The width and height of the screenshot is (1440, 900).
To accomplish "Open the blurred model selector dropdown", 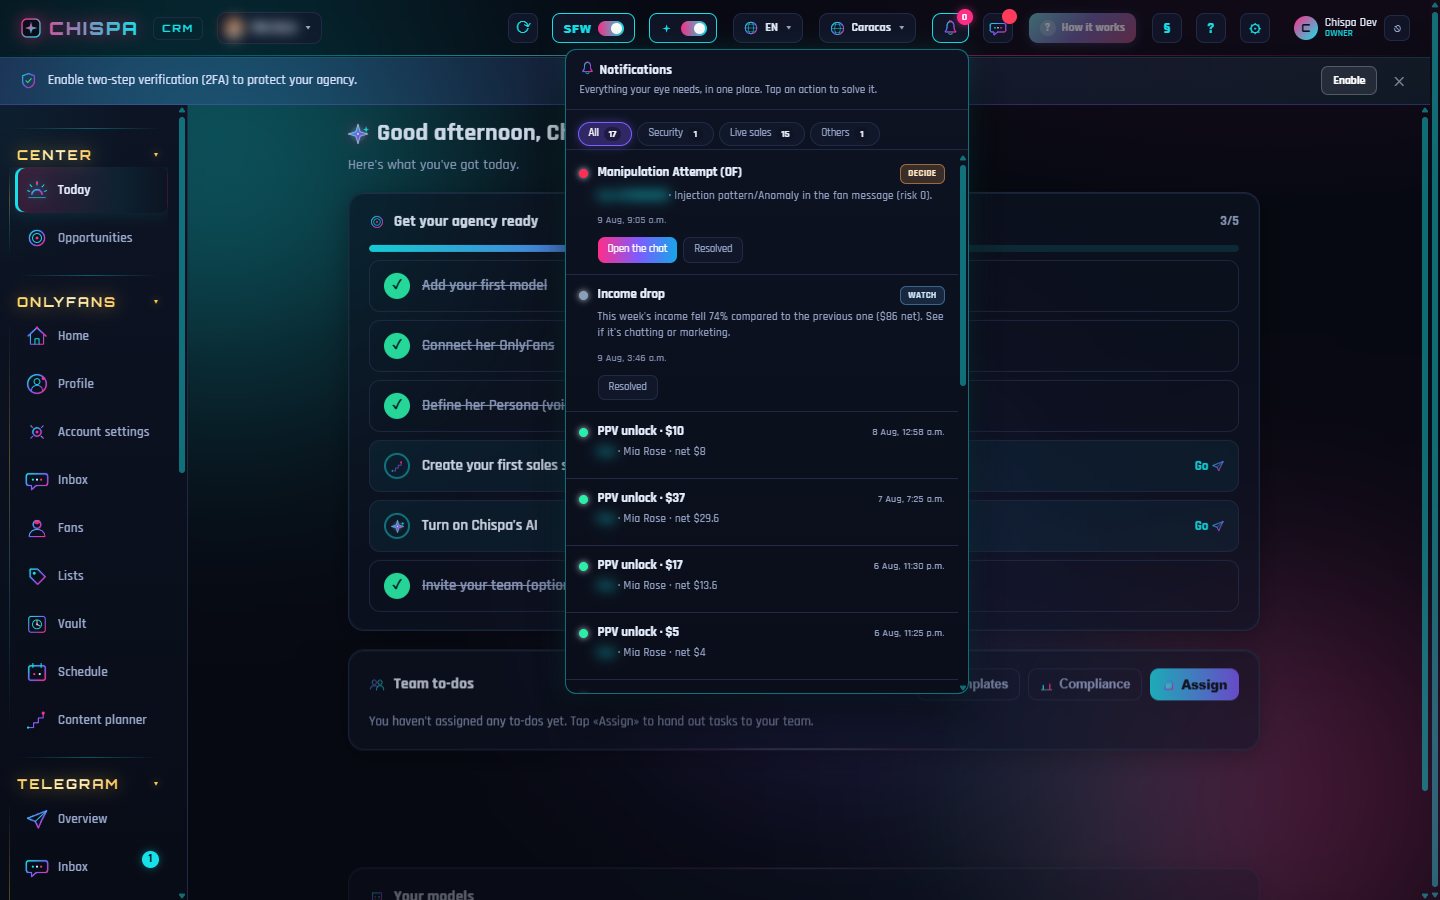I will 270,28.
